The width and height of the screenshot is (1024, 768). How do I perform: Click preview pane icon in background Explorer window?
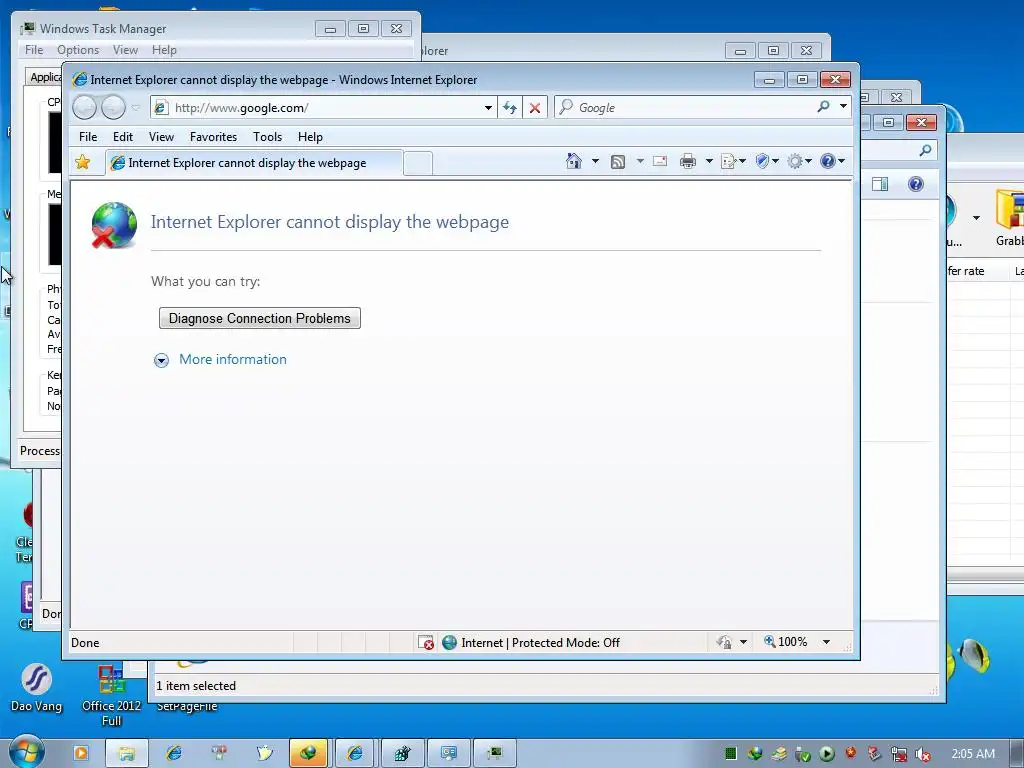[880, 184]
